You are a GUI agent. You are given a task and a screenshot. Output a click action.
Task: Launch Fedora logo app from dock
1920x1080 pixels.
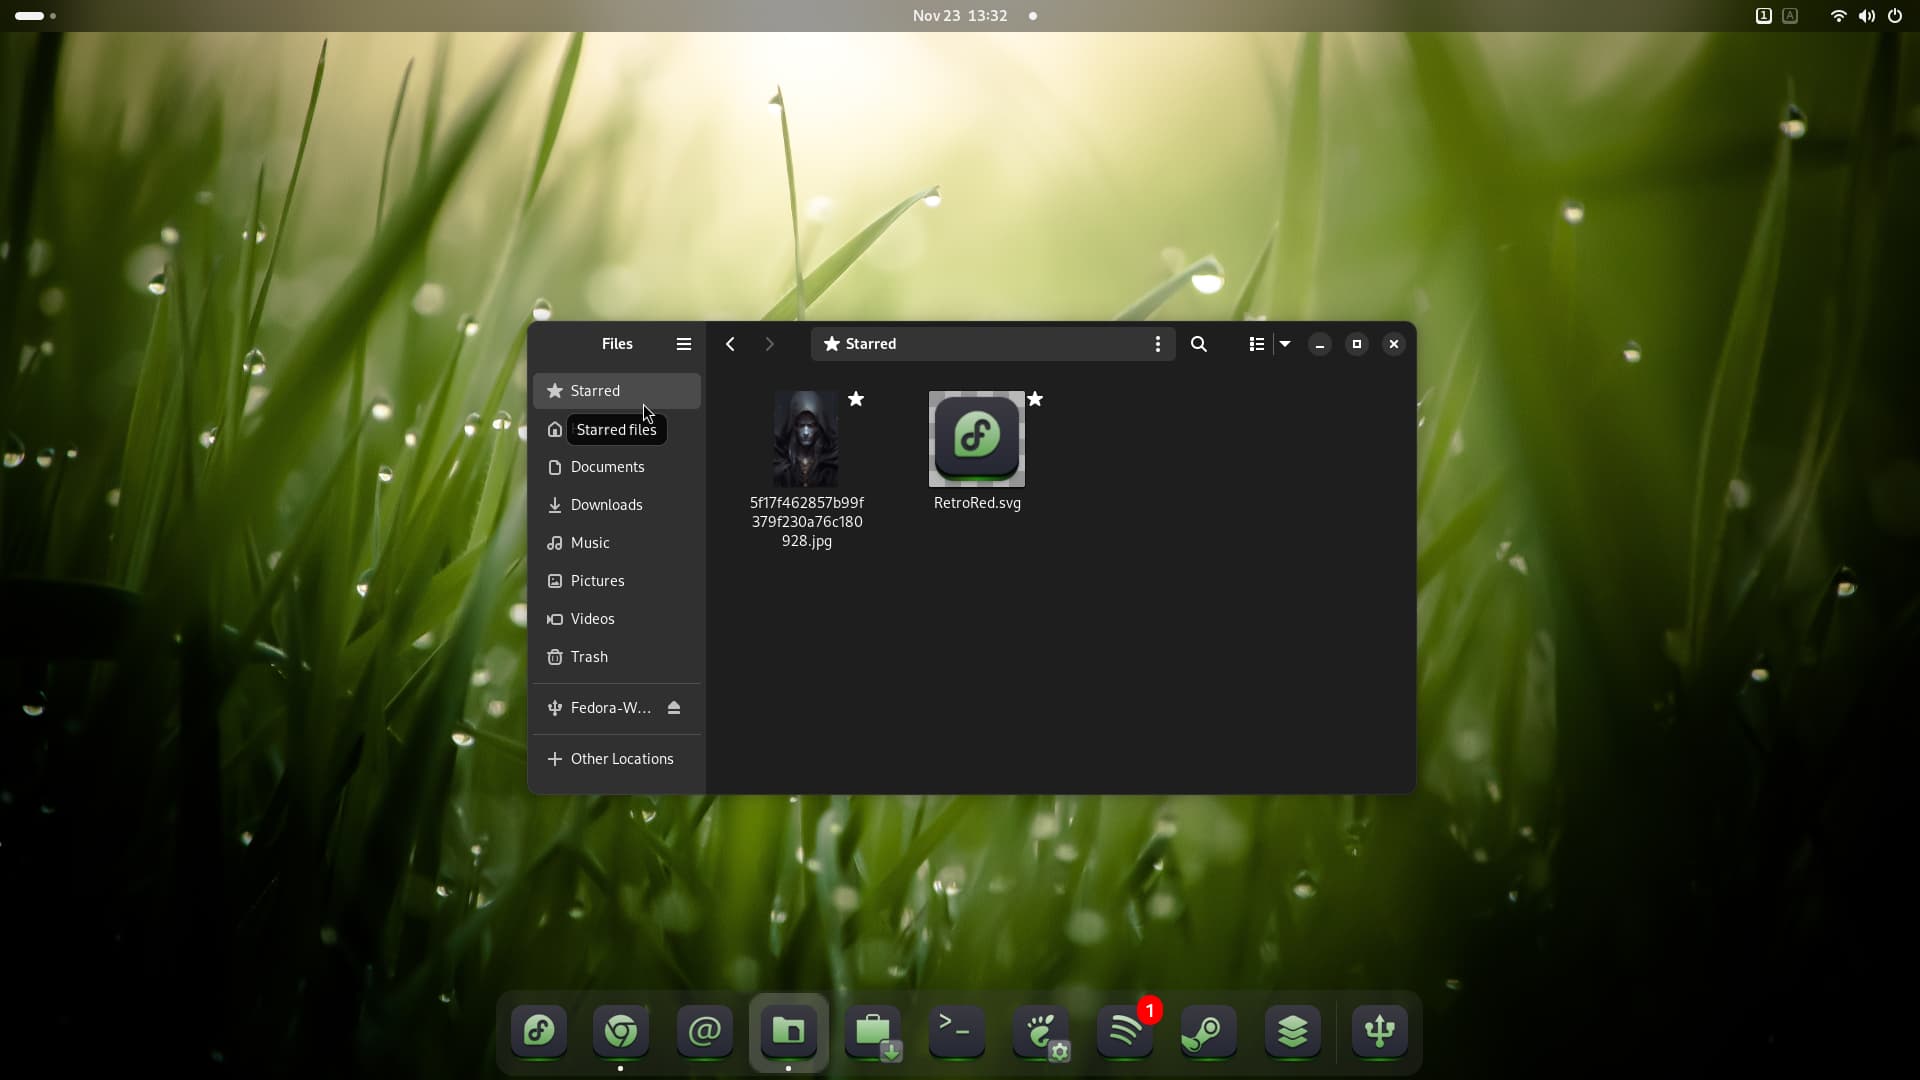point(539,1031)
